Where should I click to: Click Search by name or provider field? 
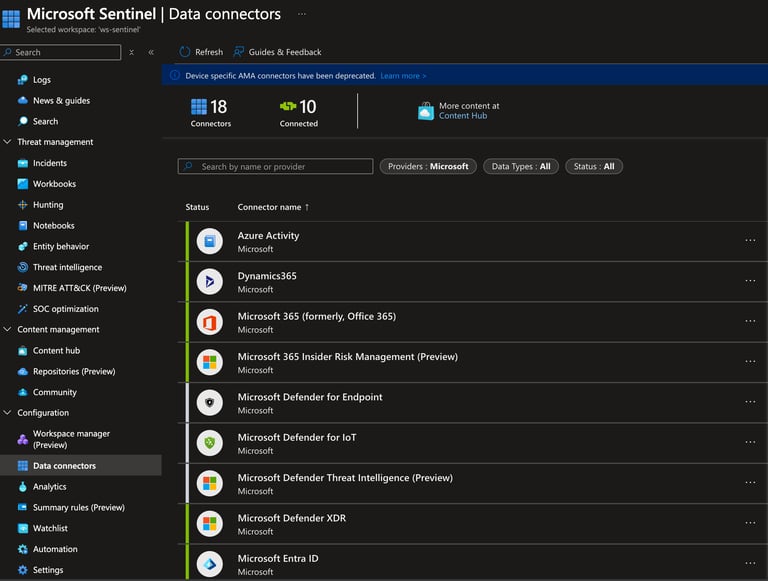tap(275, 166)
